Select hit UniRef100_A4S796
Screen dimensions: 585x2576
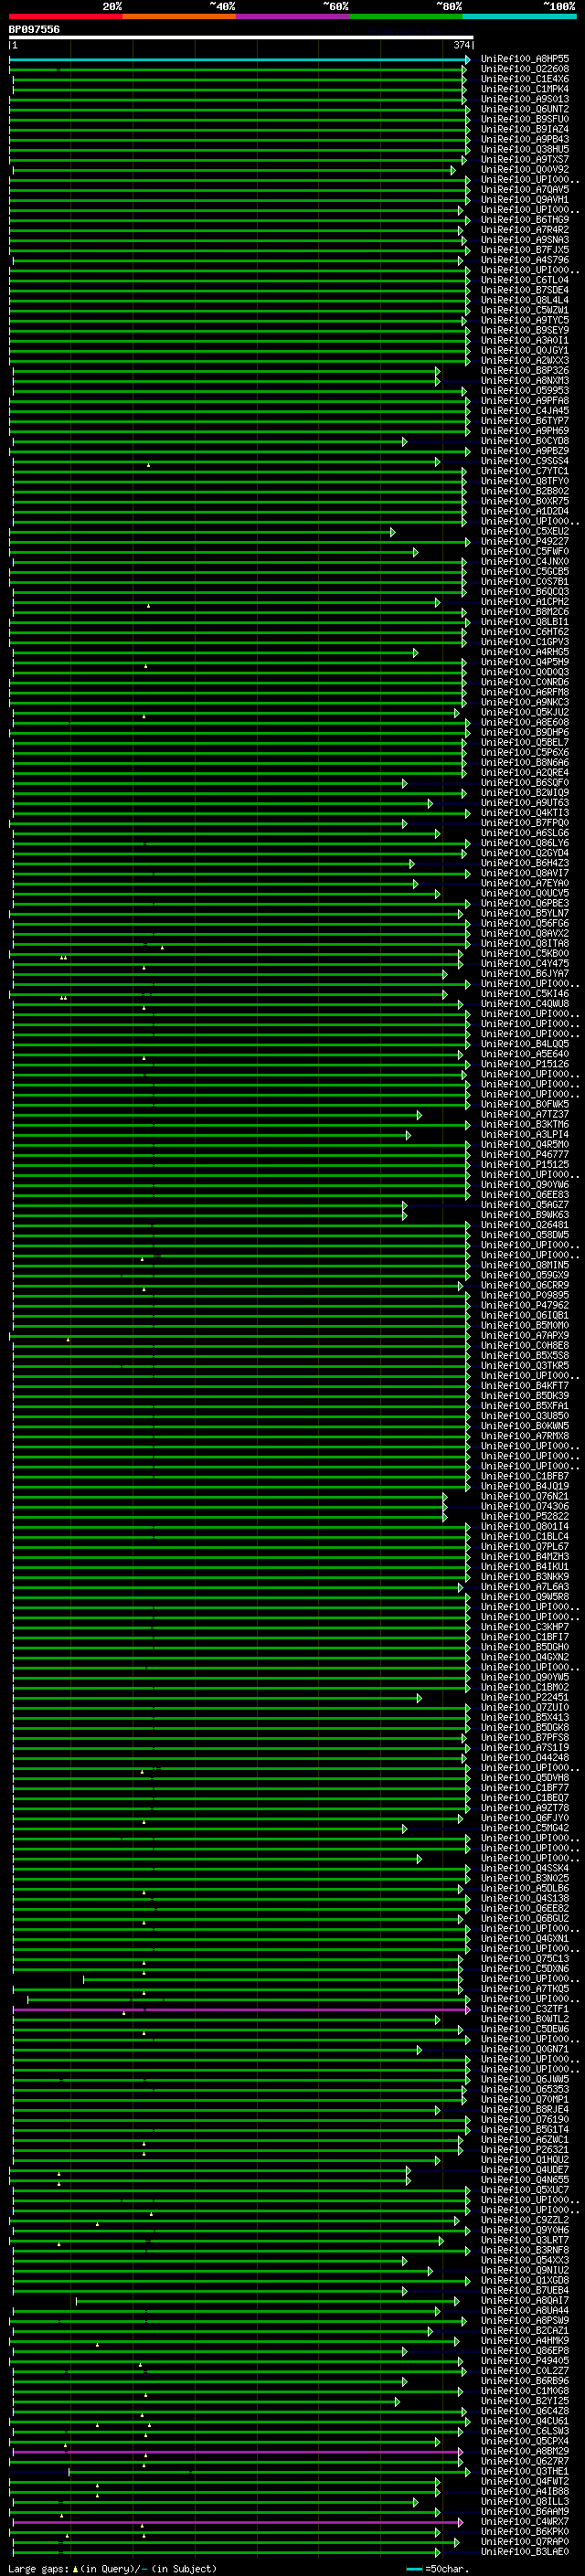coord(525,260)
